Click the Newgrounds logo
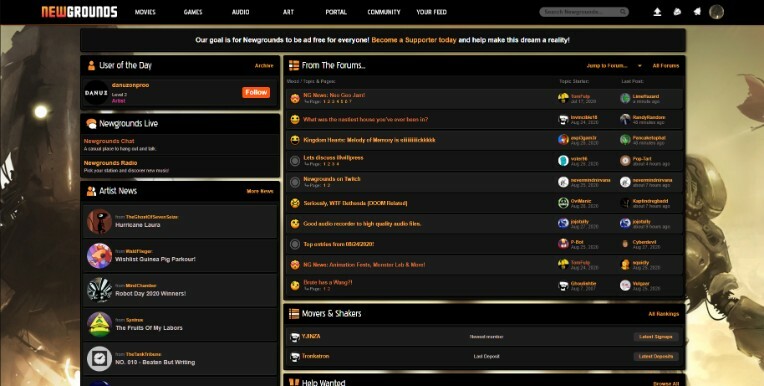The height and width of the screenshot is (386, 764). (79, 12)
